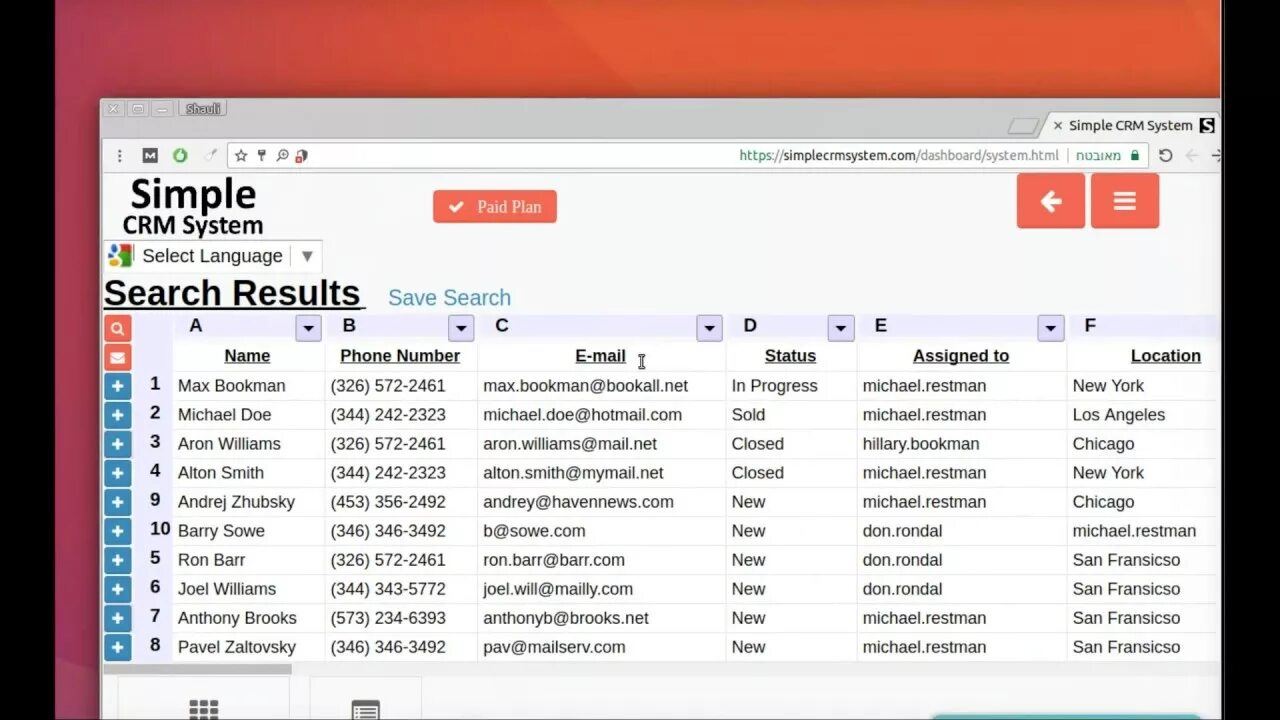Select email b@sowe.com
This screenshot has width=1280, height=720.
pos(534,531)
